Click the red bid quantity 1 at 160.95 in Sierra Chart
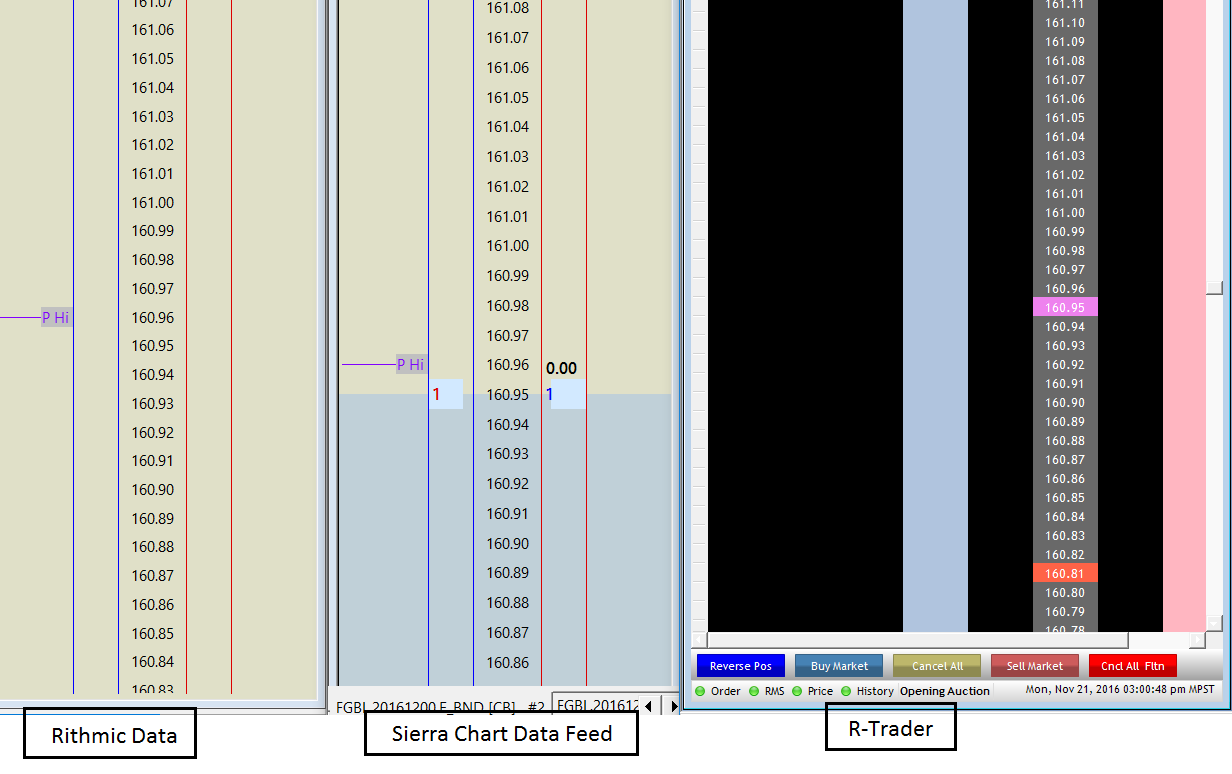The width and height of the screenshot is (1232, 774). (436, 395)
